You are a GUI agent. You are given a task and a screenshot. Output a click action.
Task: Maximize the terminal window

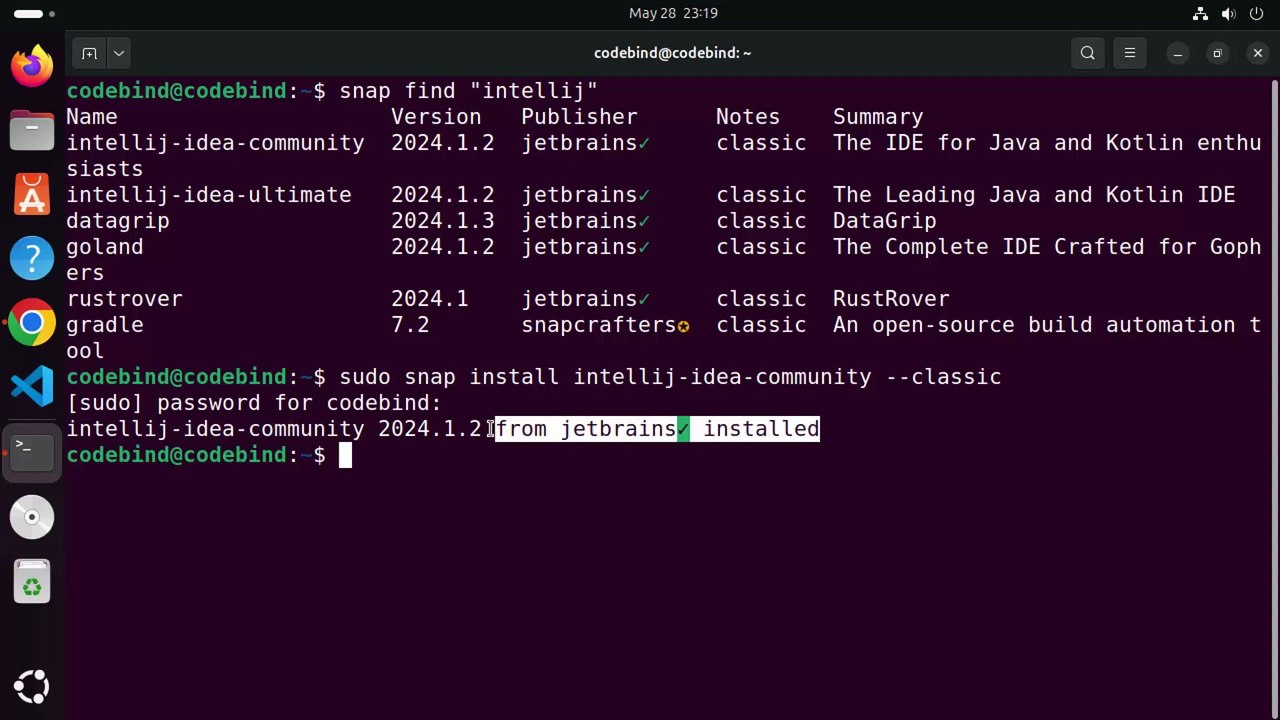click(x=1217, y=53)
